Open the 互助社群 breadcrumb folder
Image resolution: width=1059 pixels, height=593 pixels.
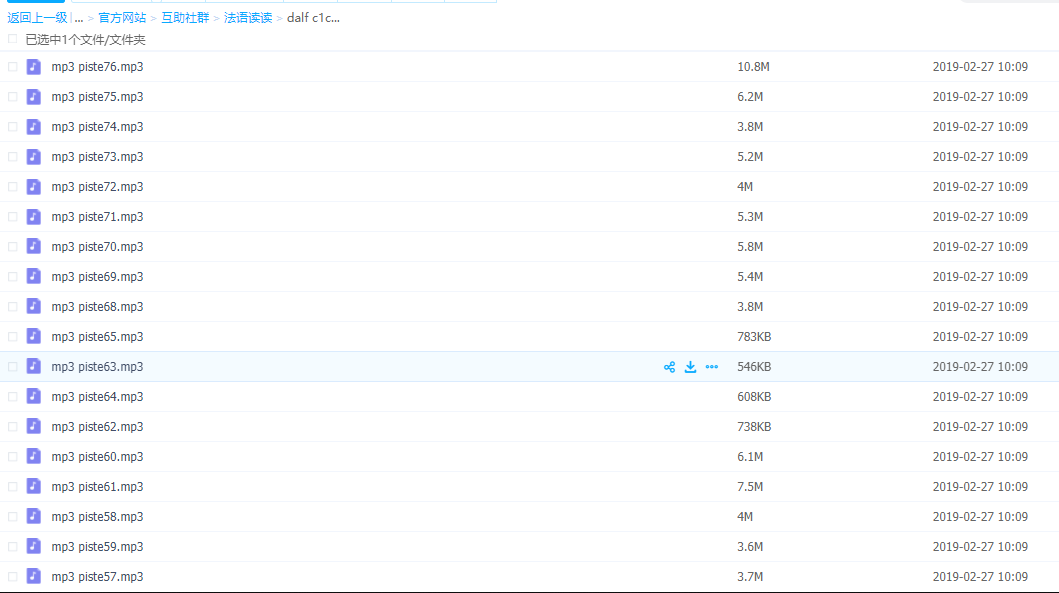pyautogui.click(x=185, y=18)
